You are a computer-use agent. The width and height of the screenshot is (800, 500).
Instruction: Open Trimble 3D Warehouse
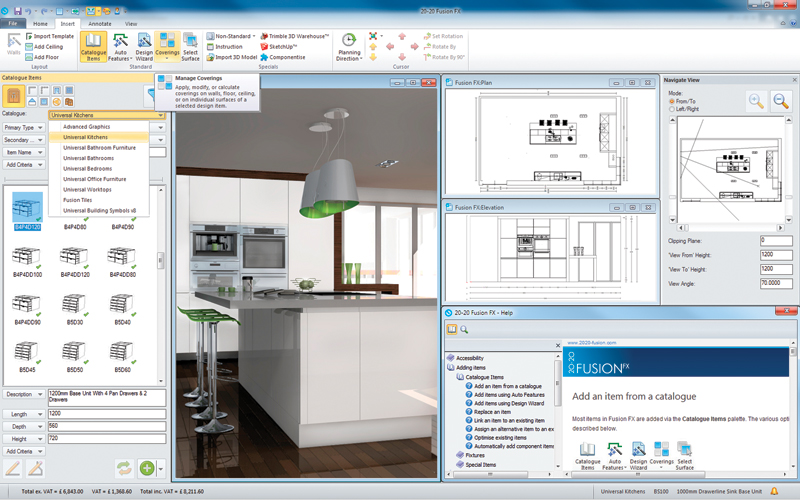click(294, 36)
